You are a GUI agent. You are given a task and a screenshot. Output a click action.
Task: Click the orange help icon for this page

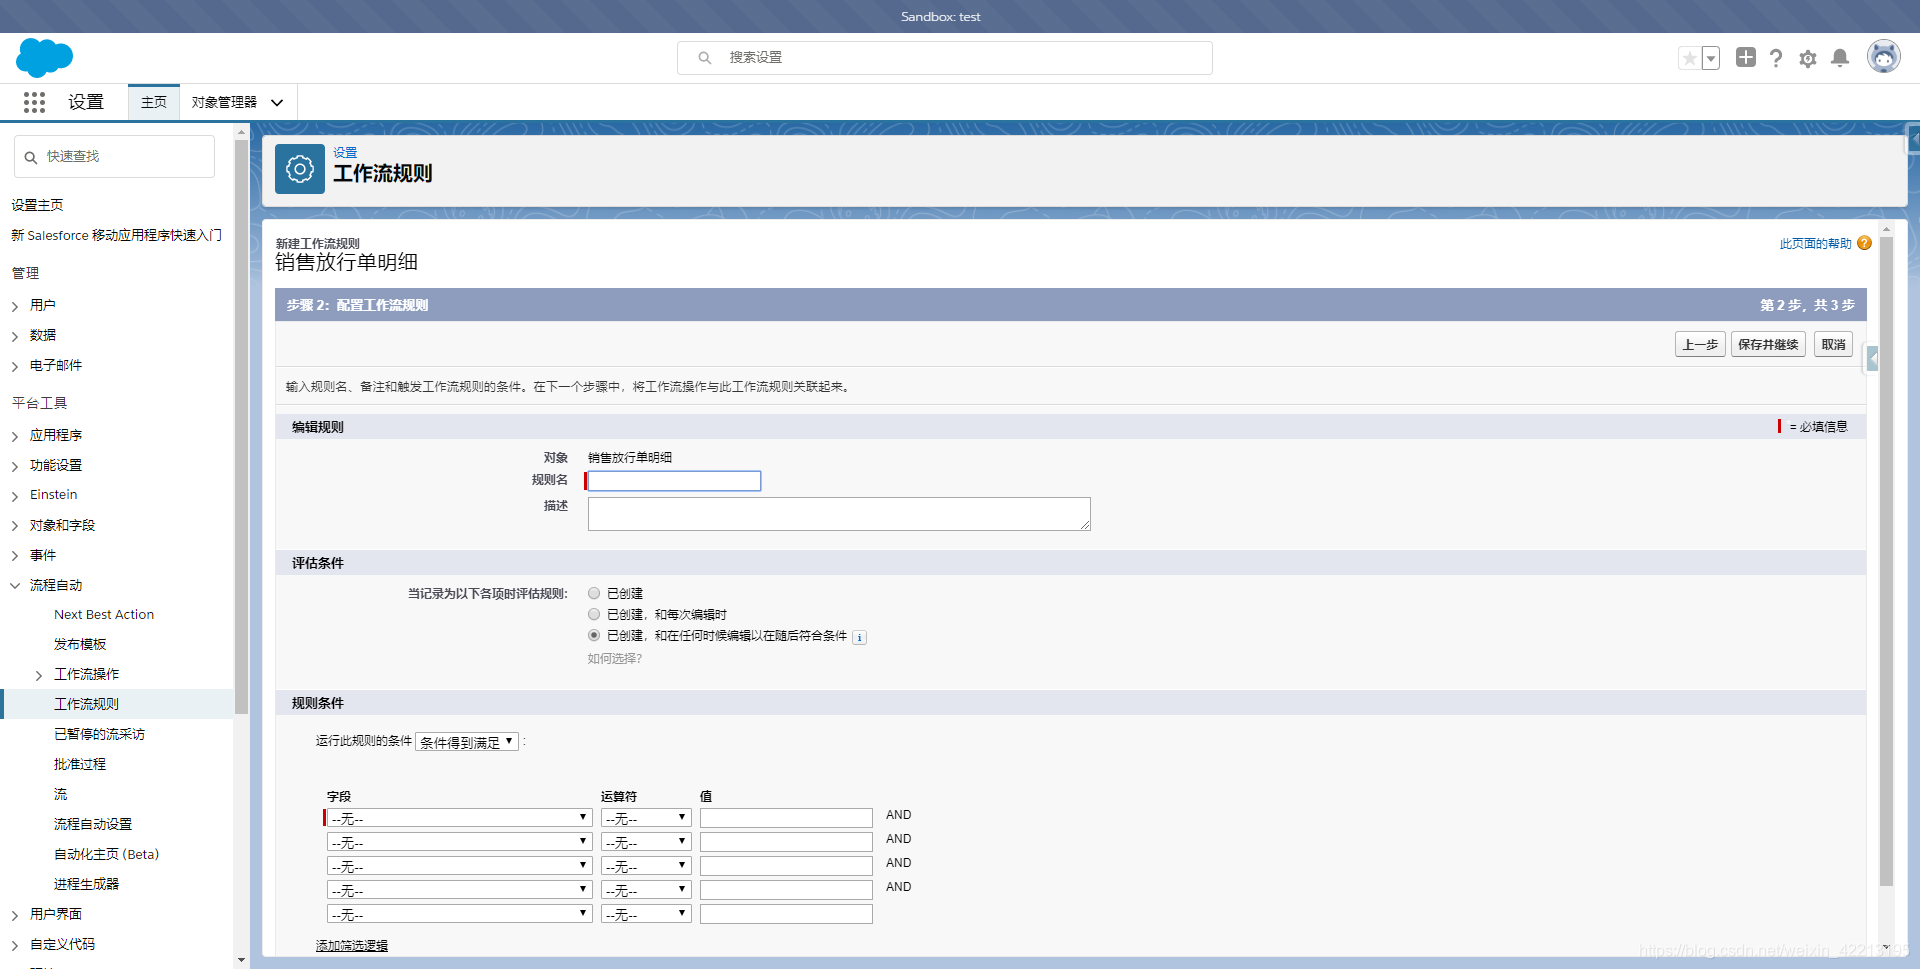click(x=1864, y=243)
